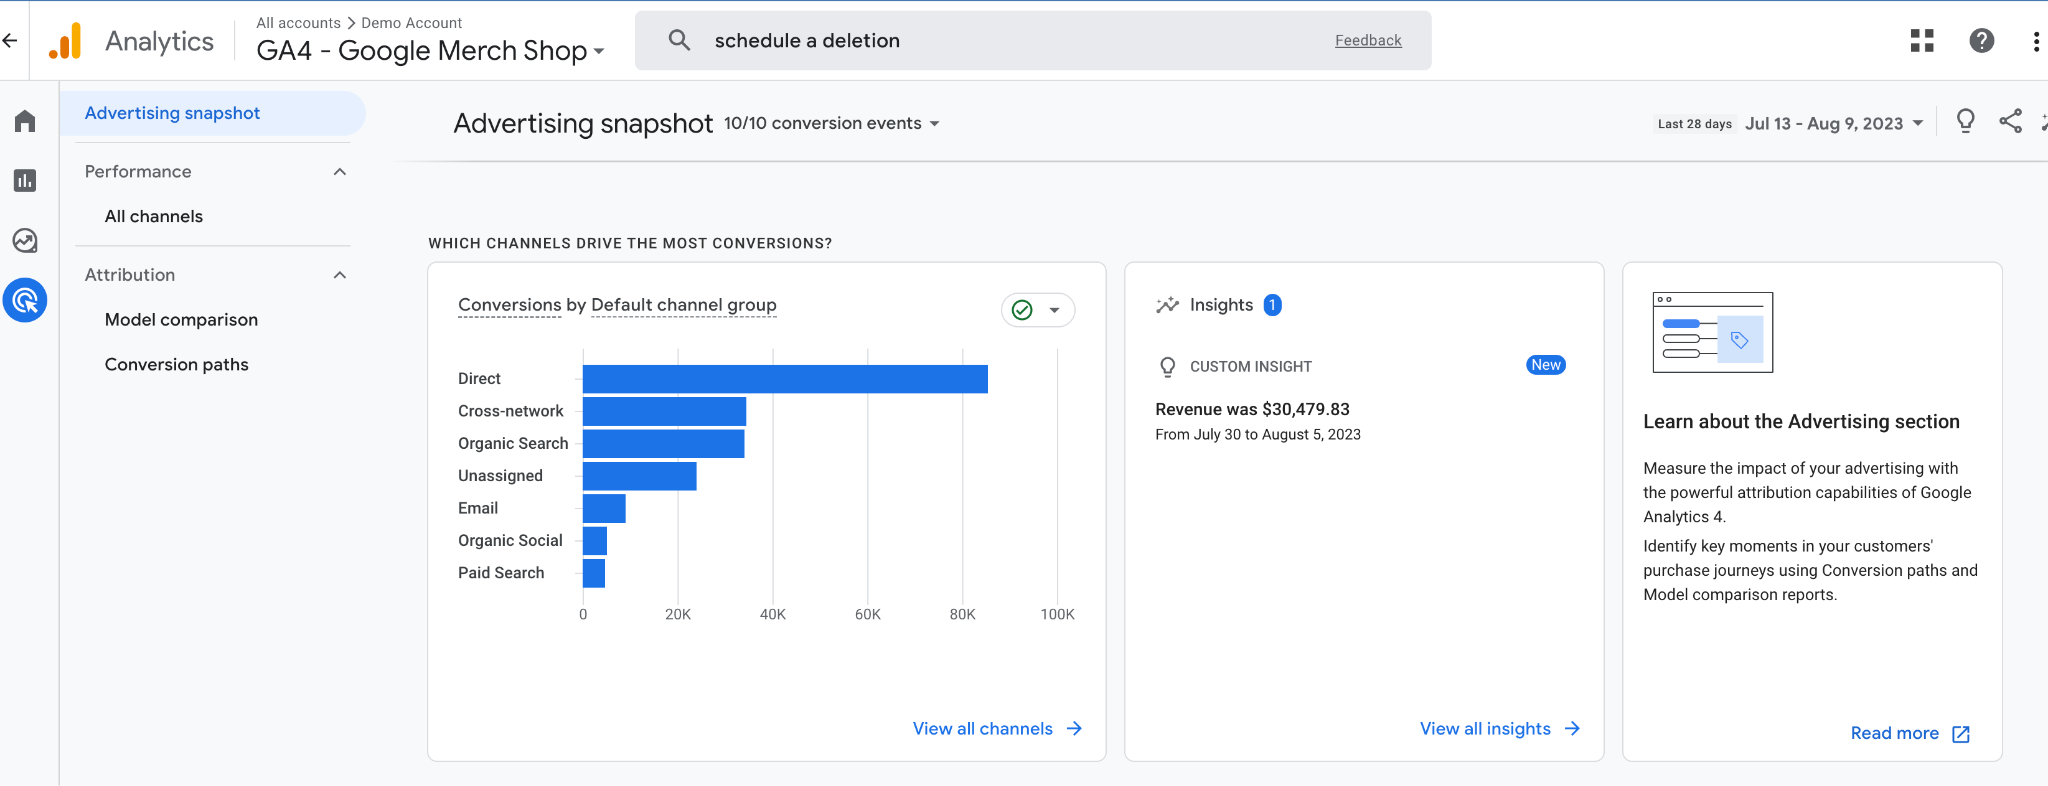Select Advertising snapshot in the sidebar
The width and height of the screenshot is (2048, 786).
pos(212,113)
